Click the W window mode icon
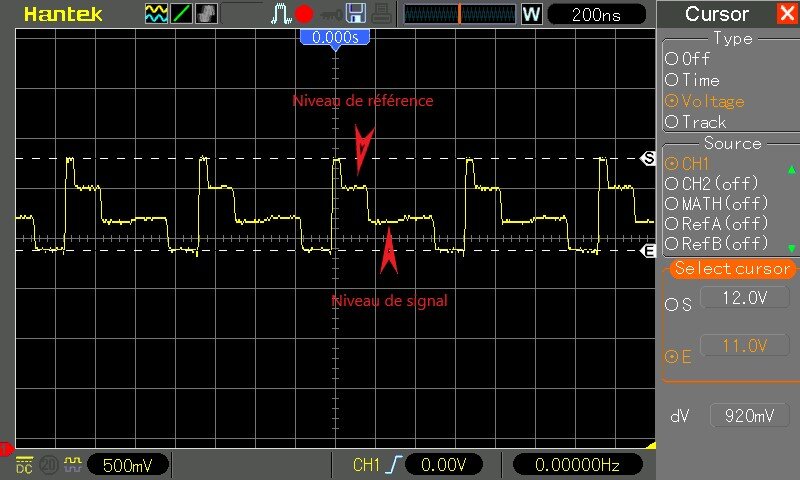This screenshot has height=480, width=800. point(531,14)
